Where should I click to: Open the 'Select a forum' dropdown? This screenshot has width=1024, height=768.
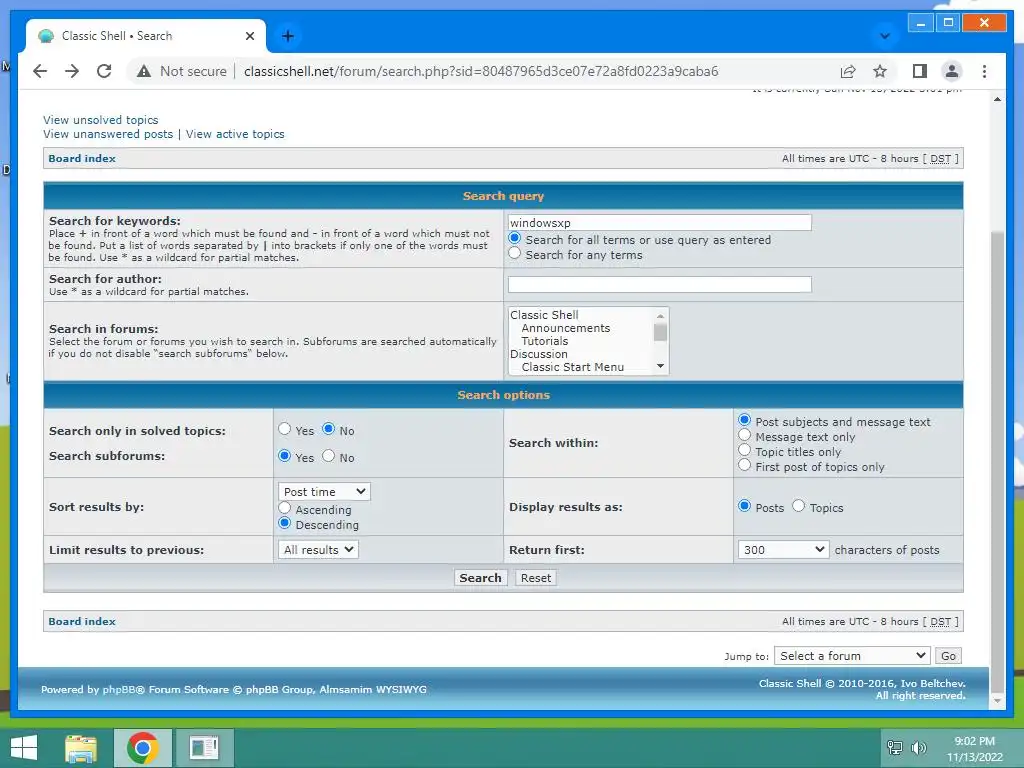[x=852, y=656]
